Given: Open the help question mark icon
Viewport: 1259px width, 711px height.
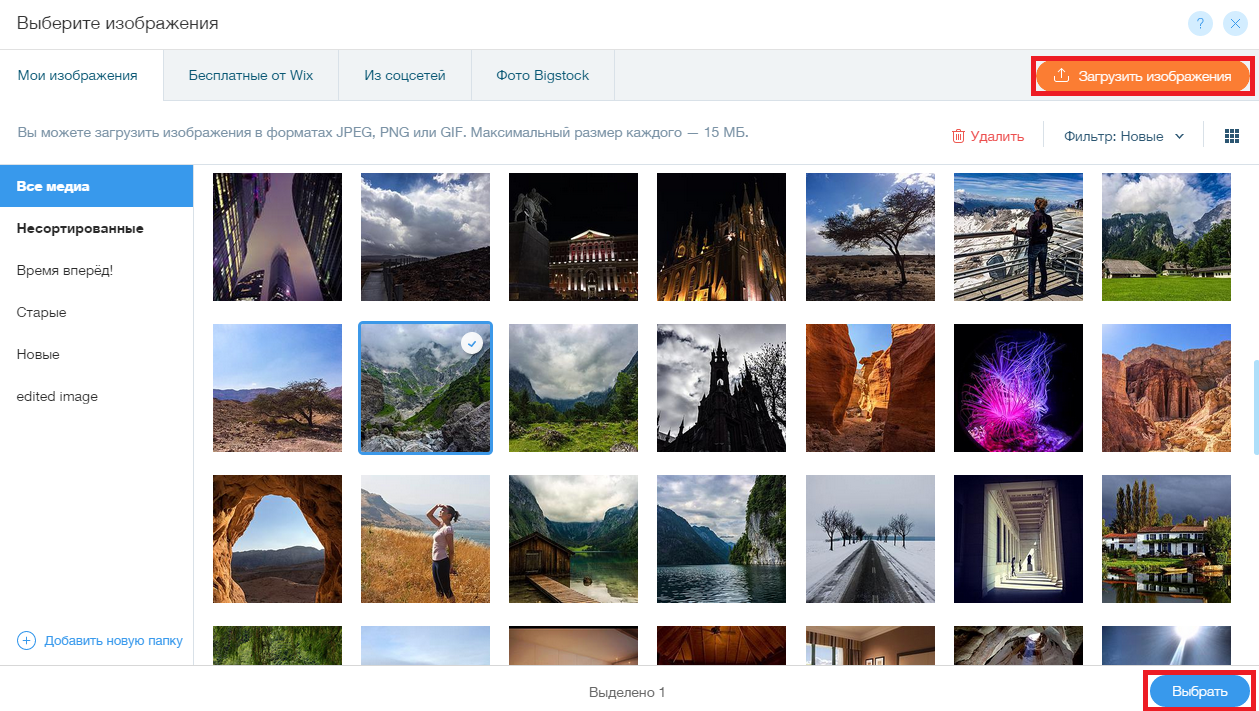Looking at the screenshot, I should click(1199, 23).
